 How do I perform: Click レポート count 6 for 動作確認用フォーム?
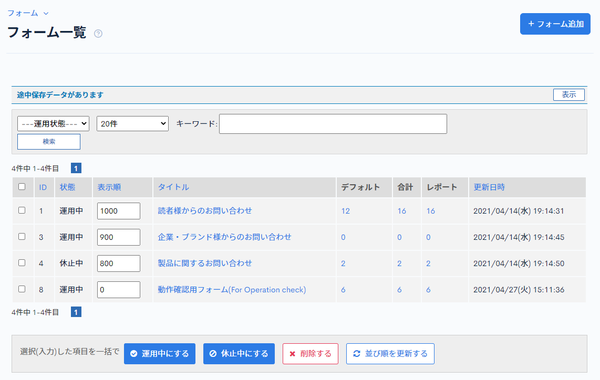tap(428, 290)
